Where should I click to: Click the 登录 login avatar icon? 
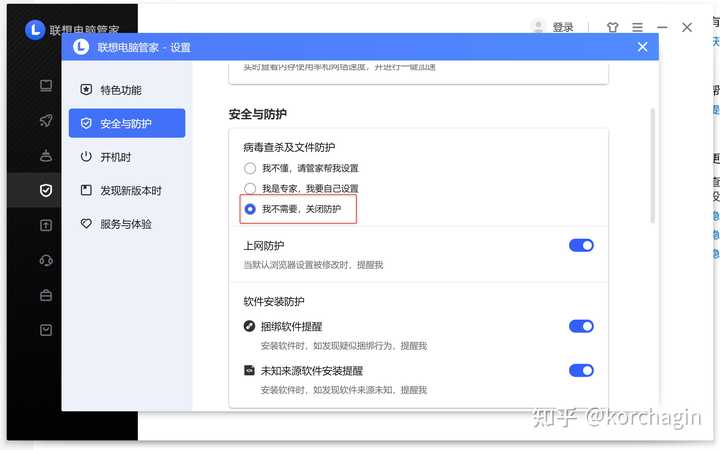coord(538,27)
